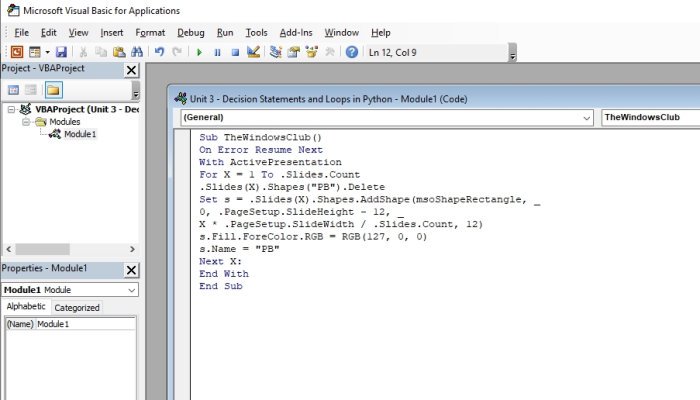Open the Project panel toolbar overflow arrow

pos(136,91)
